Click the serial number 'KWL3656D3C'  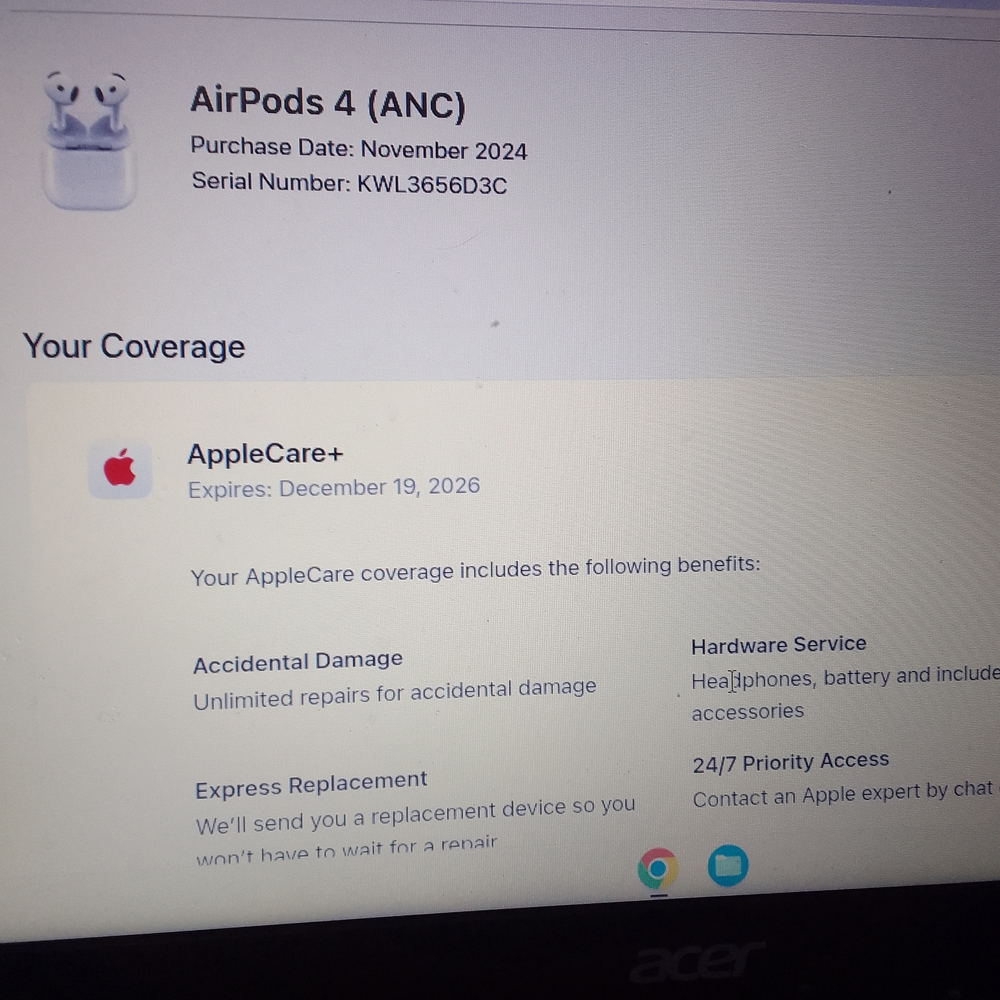click(432, 185)
